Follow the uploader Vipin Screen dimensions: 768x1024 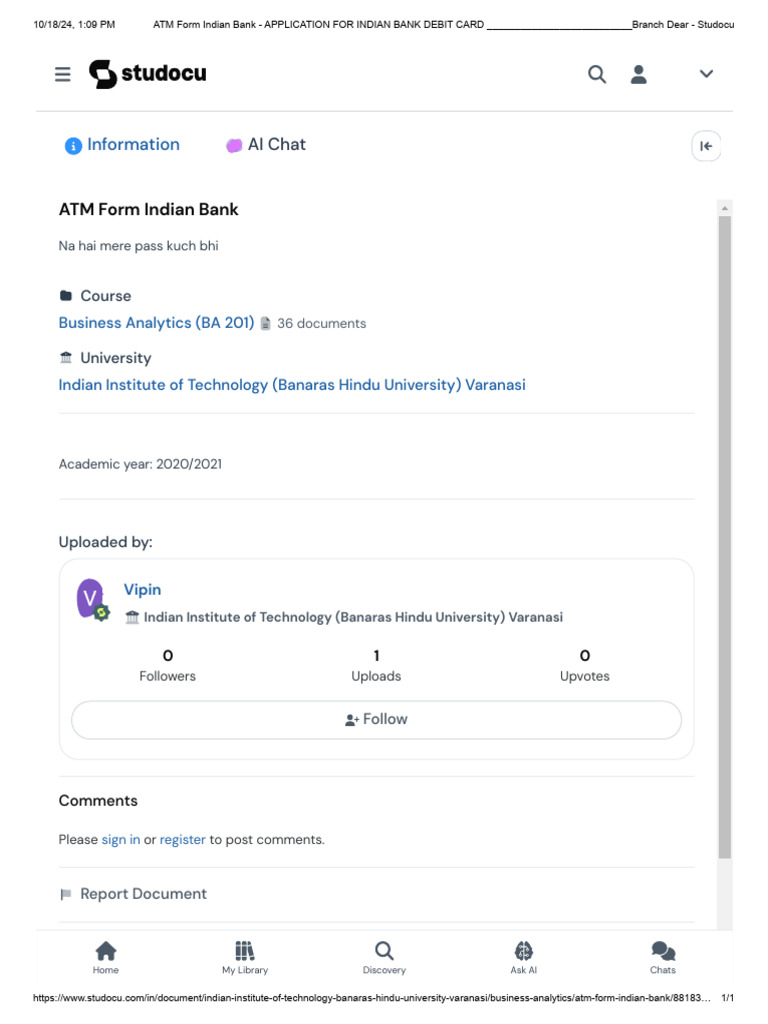[376, 720]
